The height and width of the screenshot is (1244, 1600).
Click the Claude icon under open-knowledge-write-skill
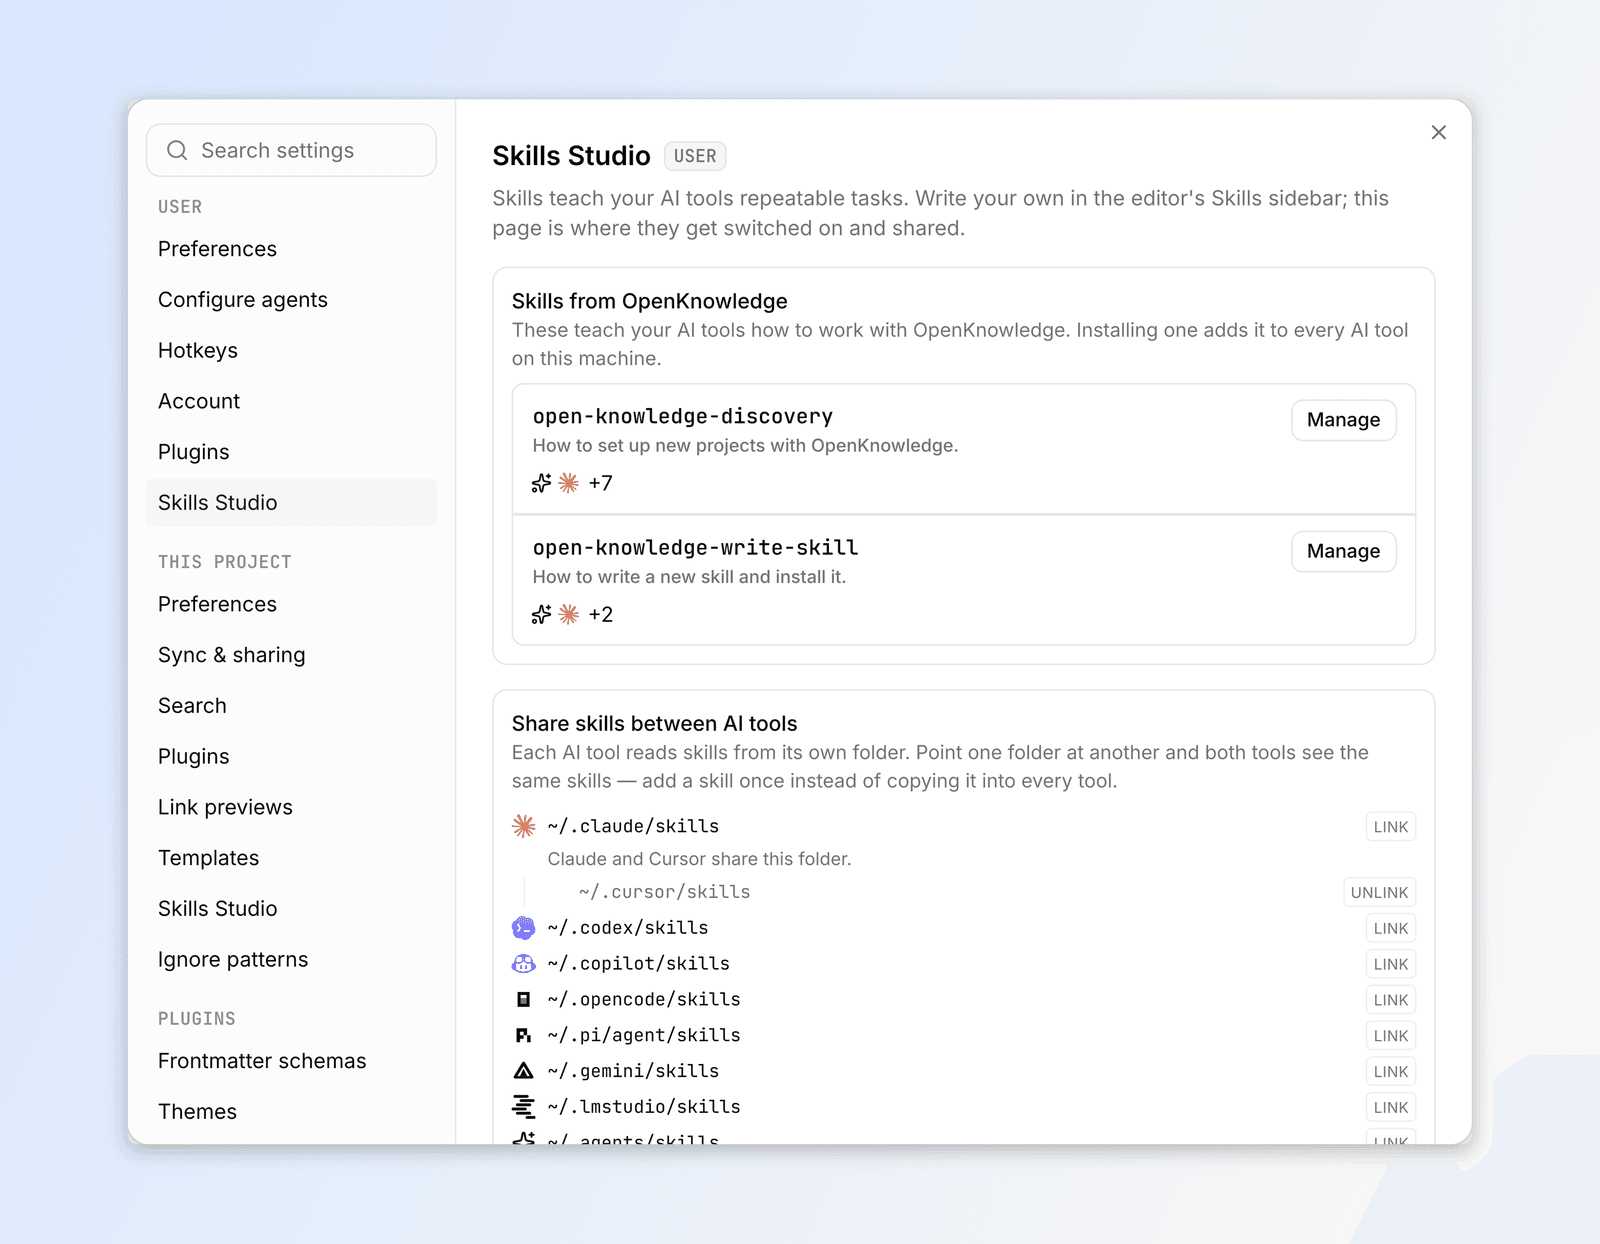point(569,614)
